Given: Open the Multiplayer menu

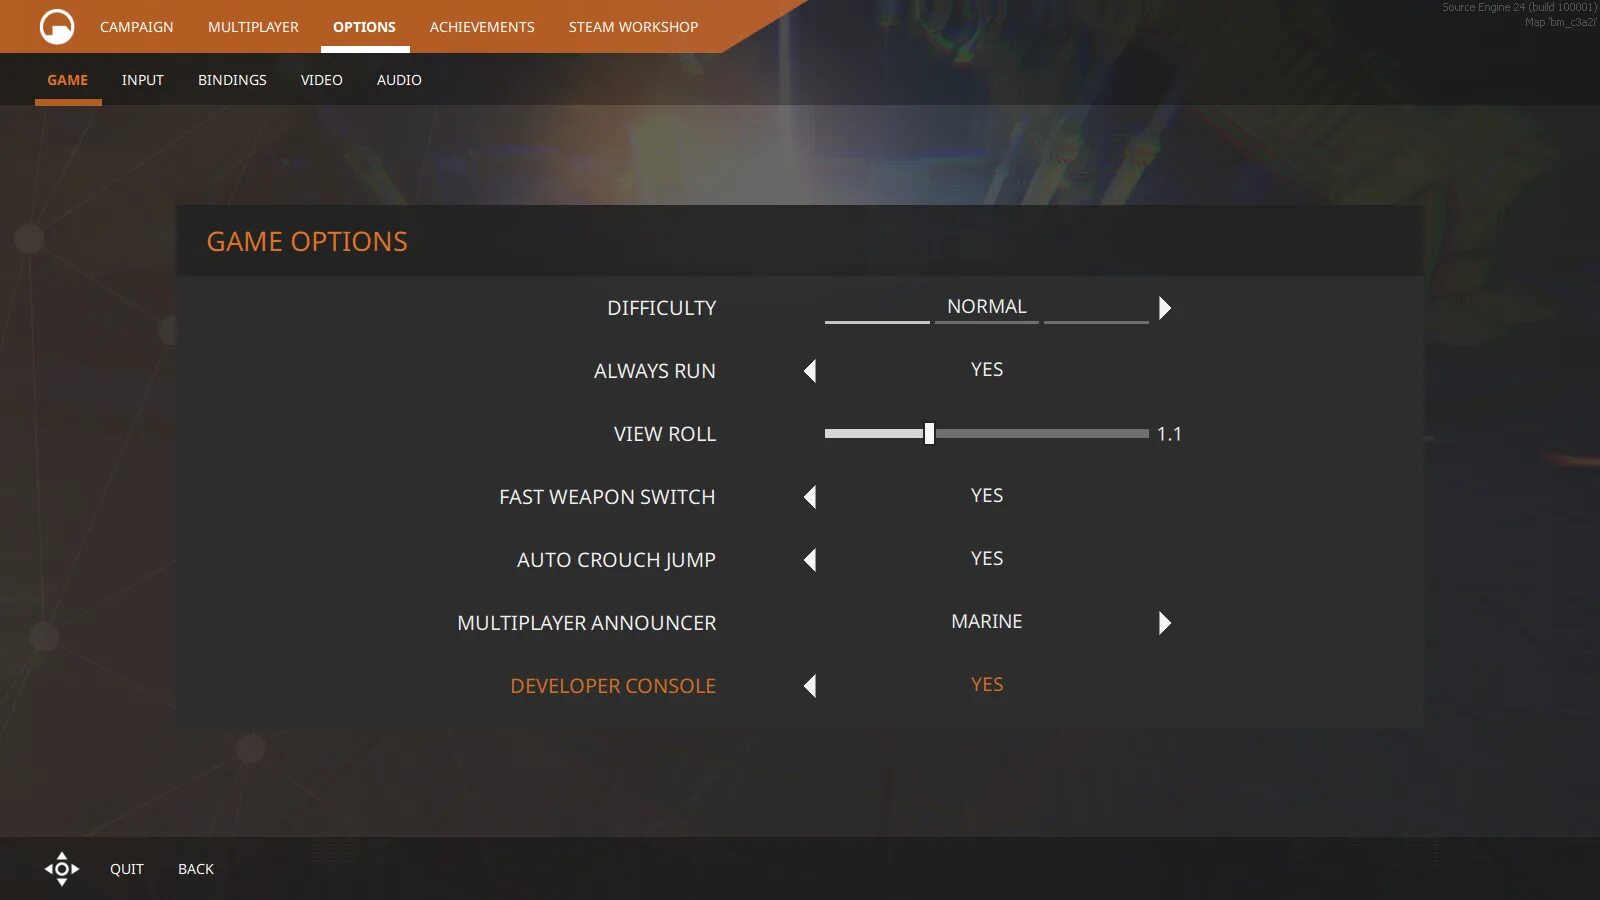Looking at the screenshot, I should (x=253, y=27).
